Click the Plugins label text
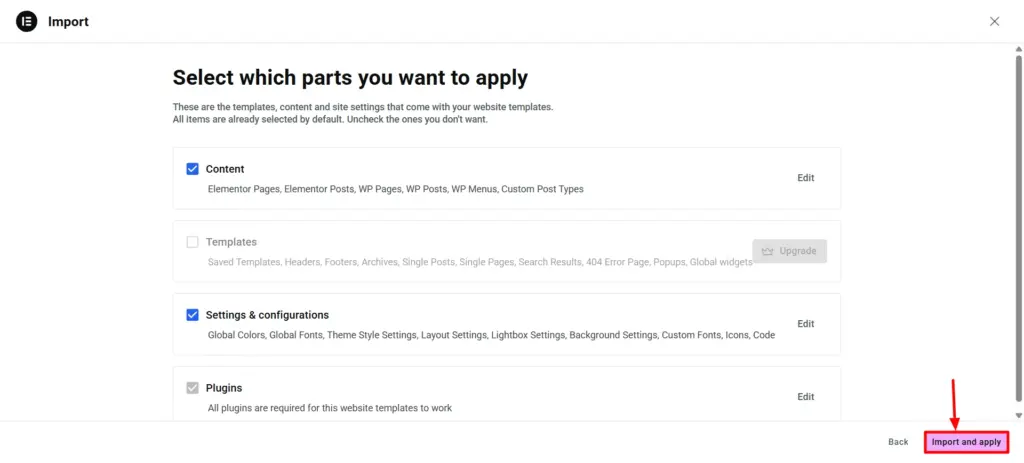The width and height of the screenshot is (1024, 463). [224, 388]
